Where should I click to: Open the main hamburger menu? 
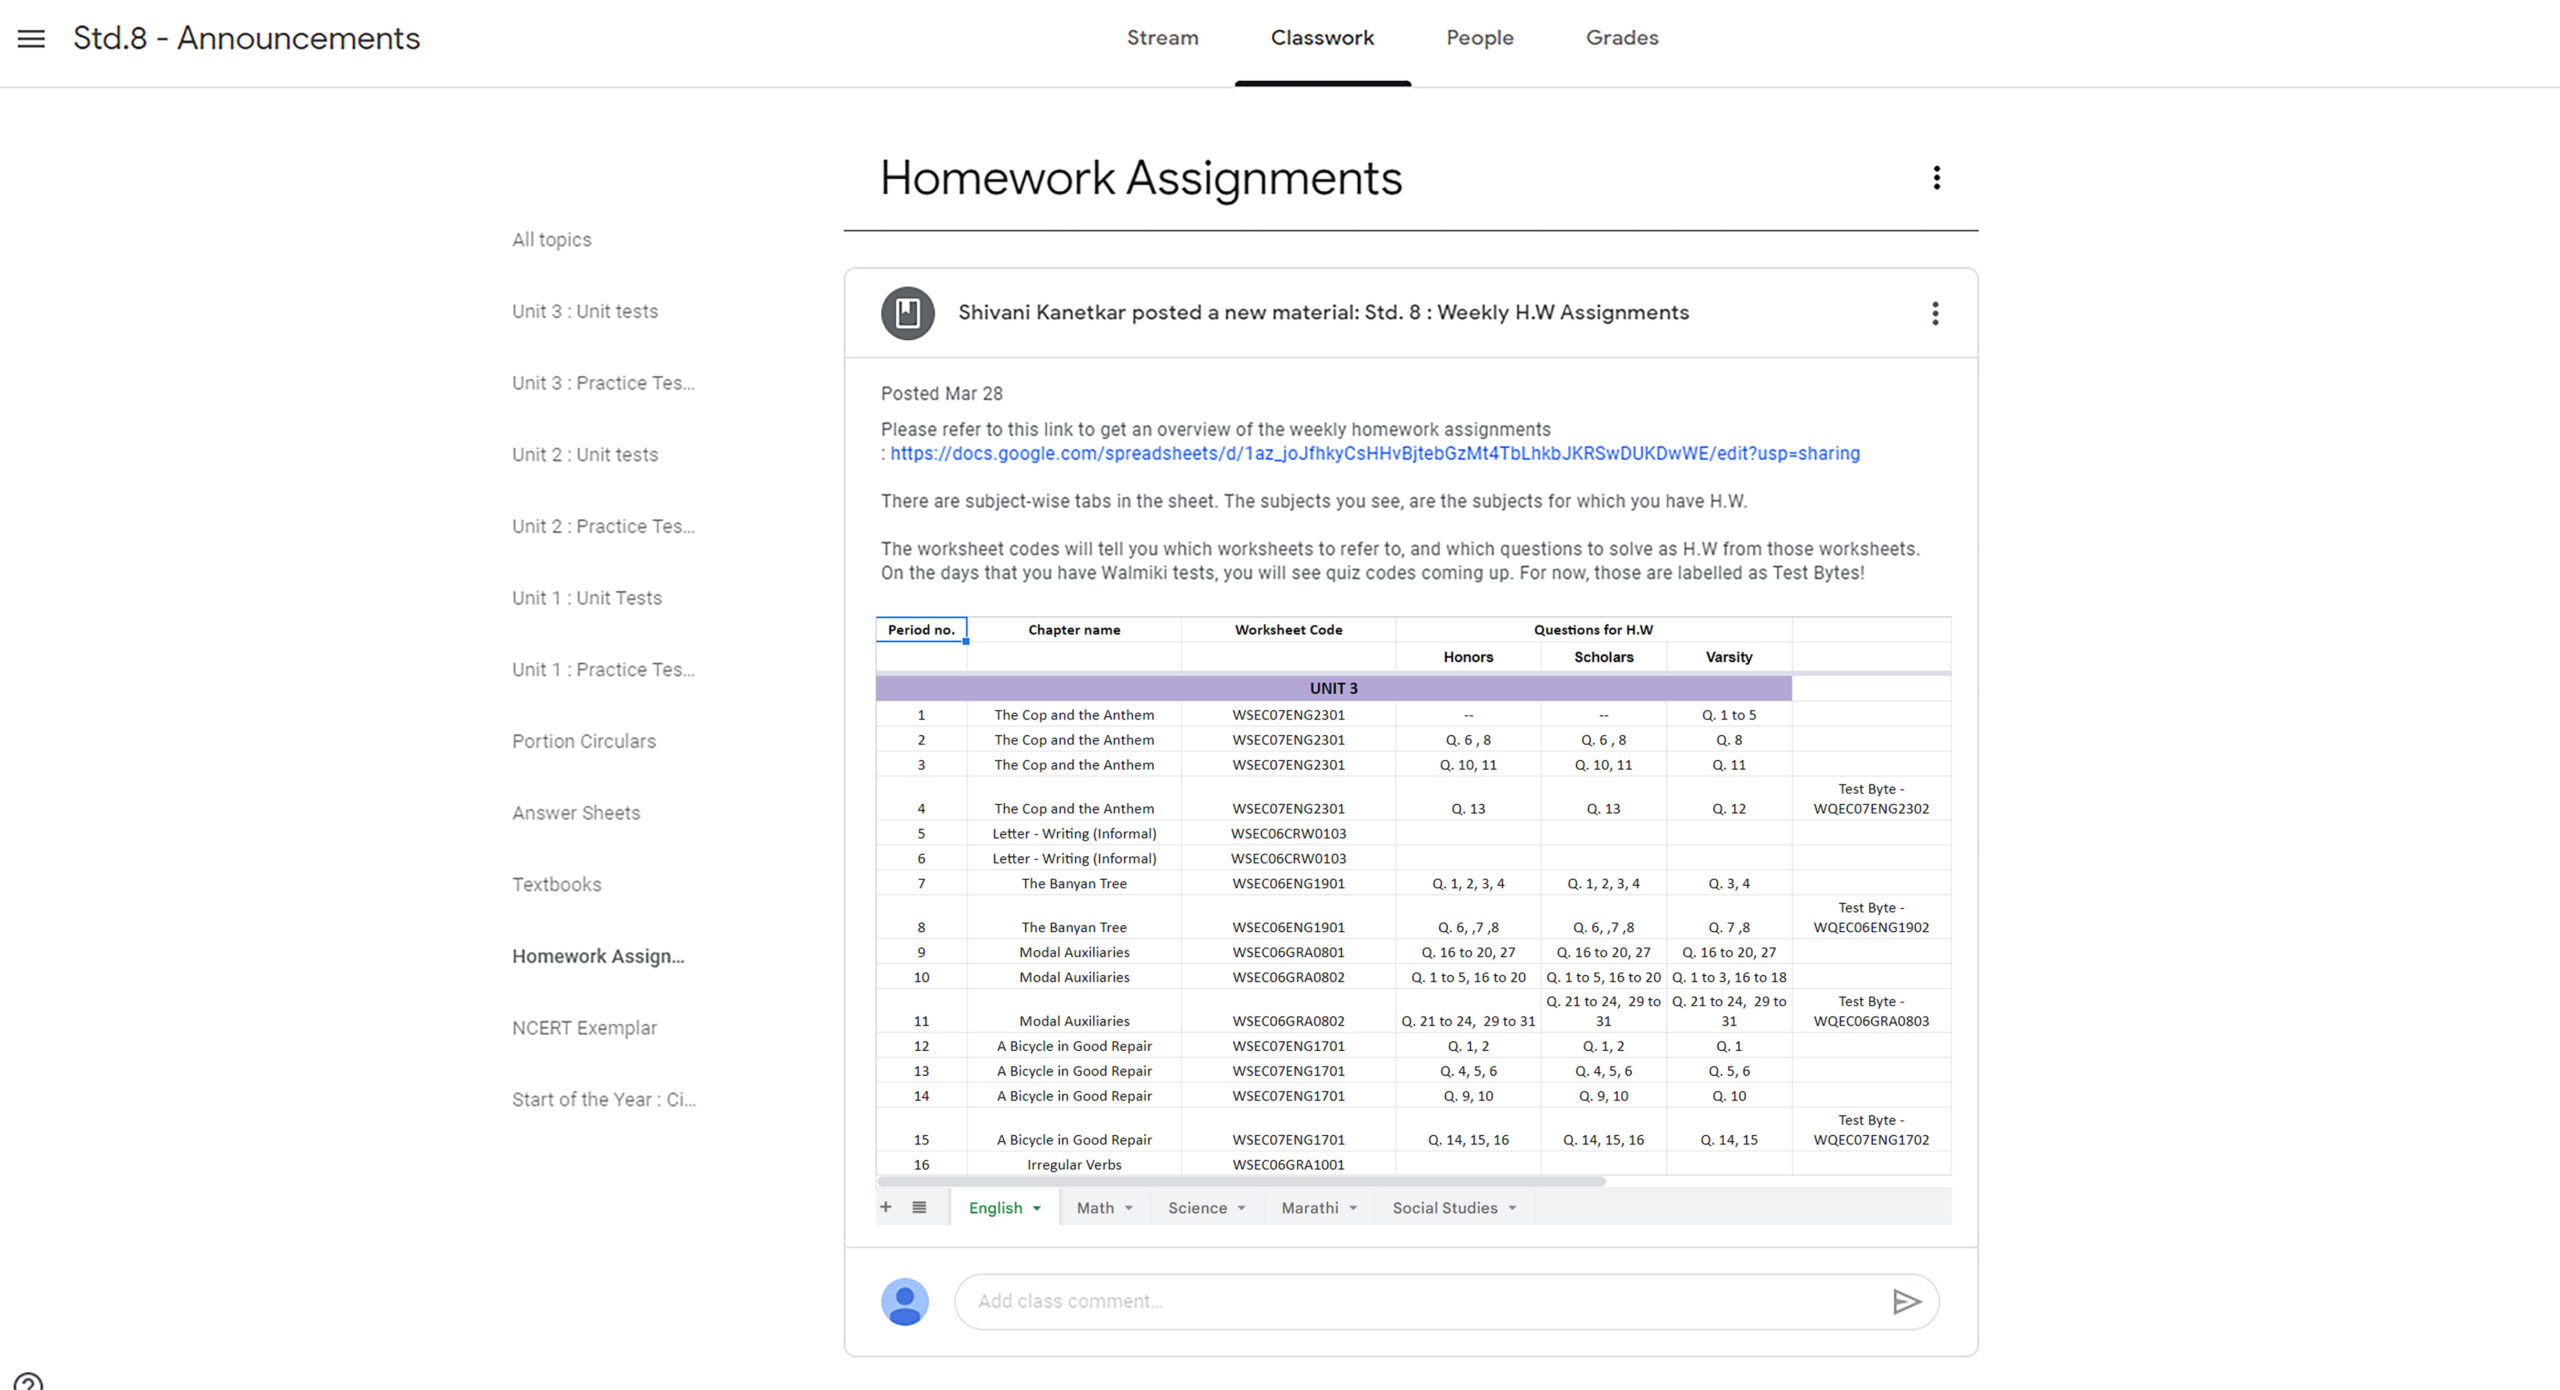(x=31, y=39)
